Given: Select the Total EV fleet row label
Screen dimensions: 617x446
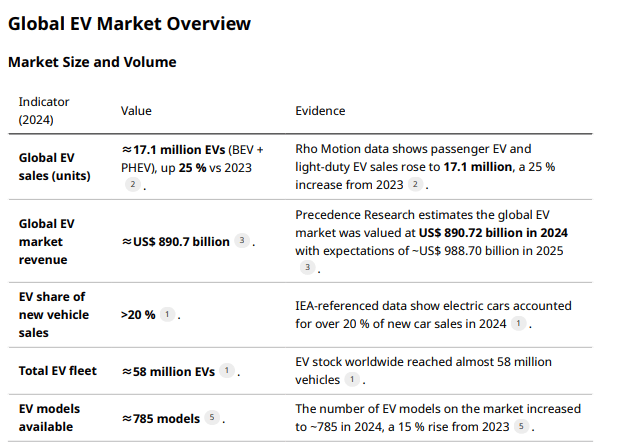Looking at the screenshot, I should (57, 371).
